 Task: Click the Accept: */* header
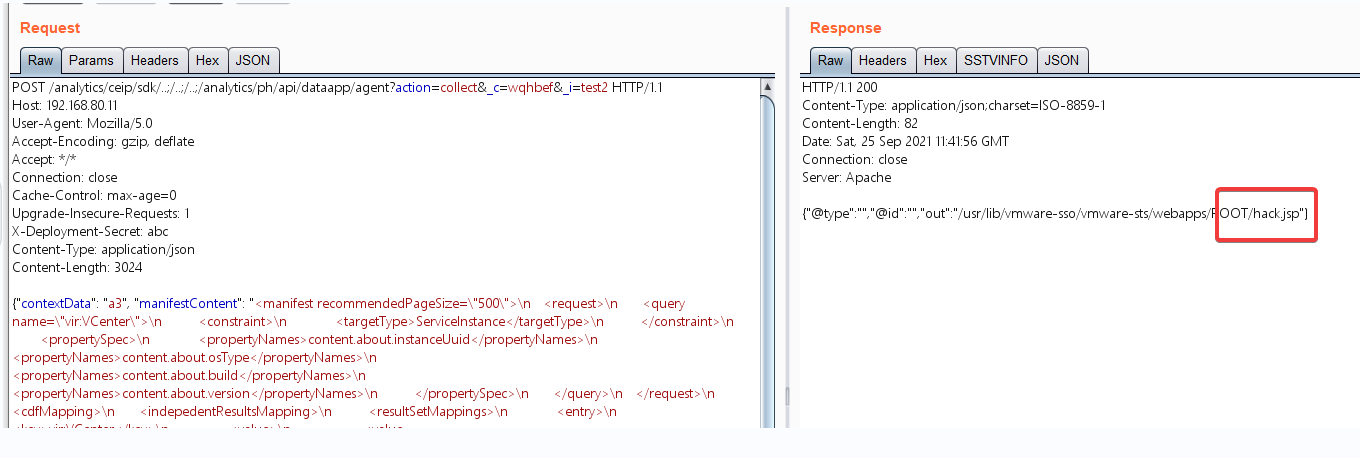44,160
